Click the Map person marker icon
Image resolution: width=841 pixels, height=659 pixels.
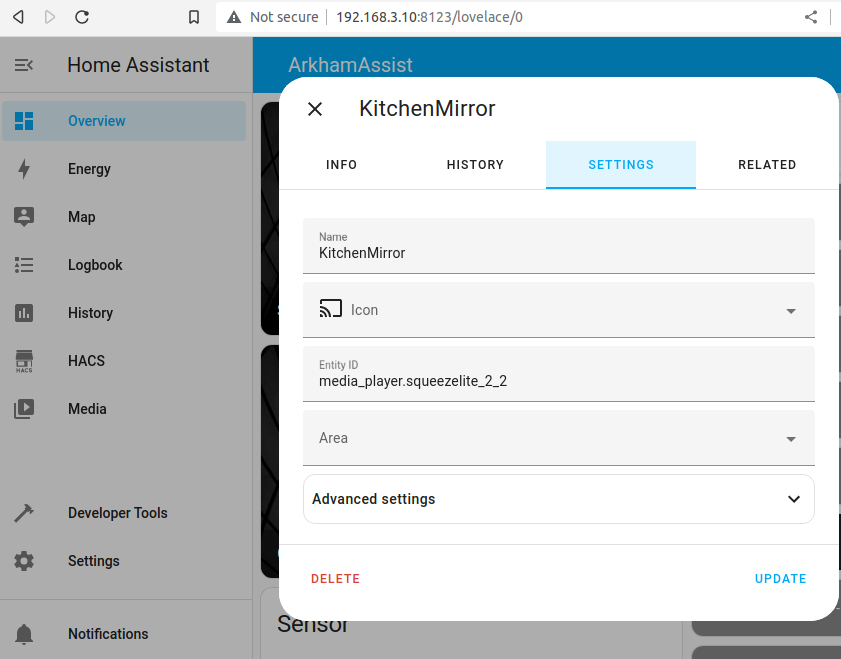[24, 217]
